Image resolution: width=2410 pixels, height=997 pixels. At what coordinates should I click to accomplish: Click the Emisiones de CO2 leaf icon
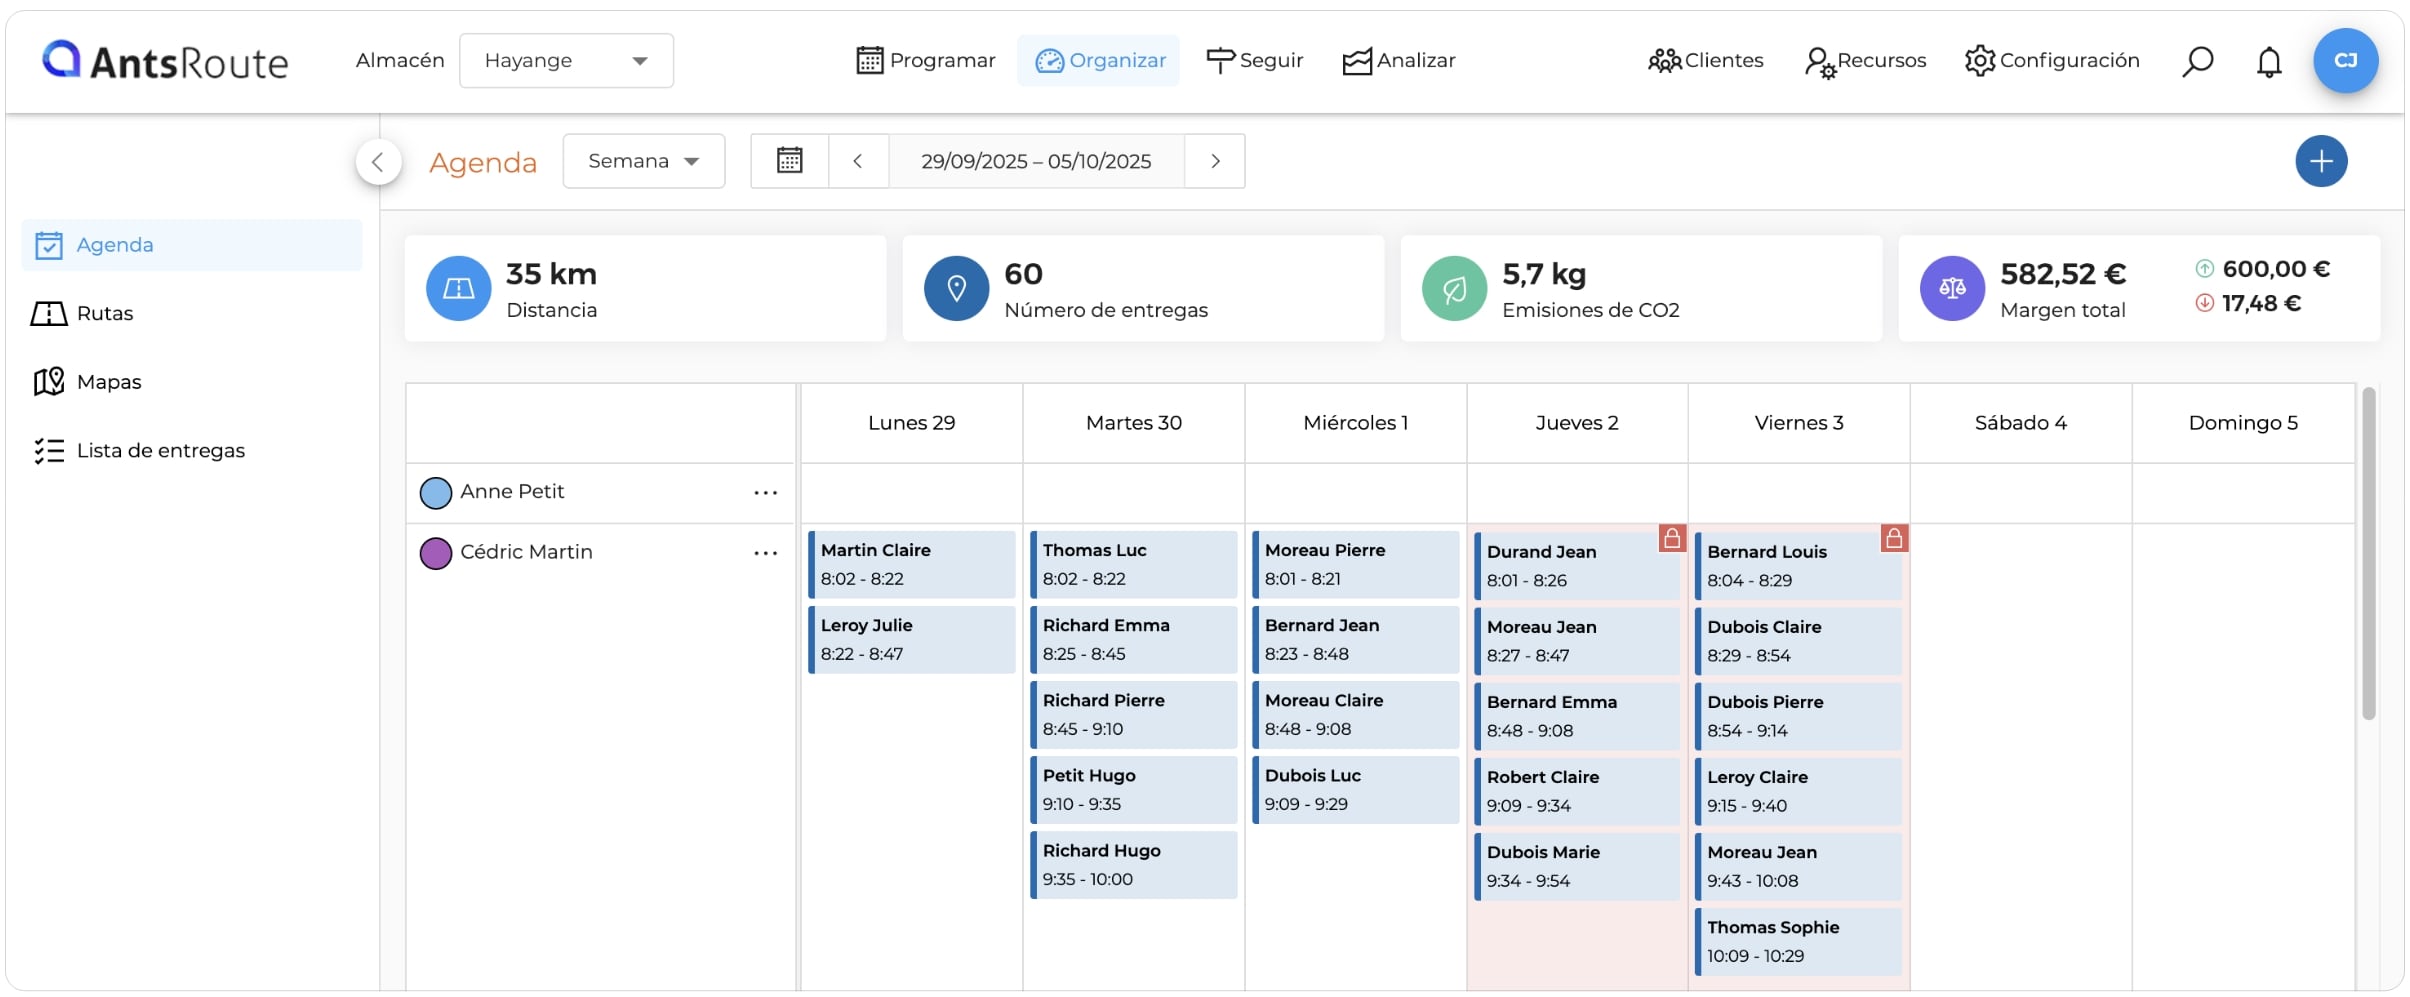[x=1454, y=288]
